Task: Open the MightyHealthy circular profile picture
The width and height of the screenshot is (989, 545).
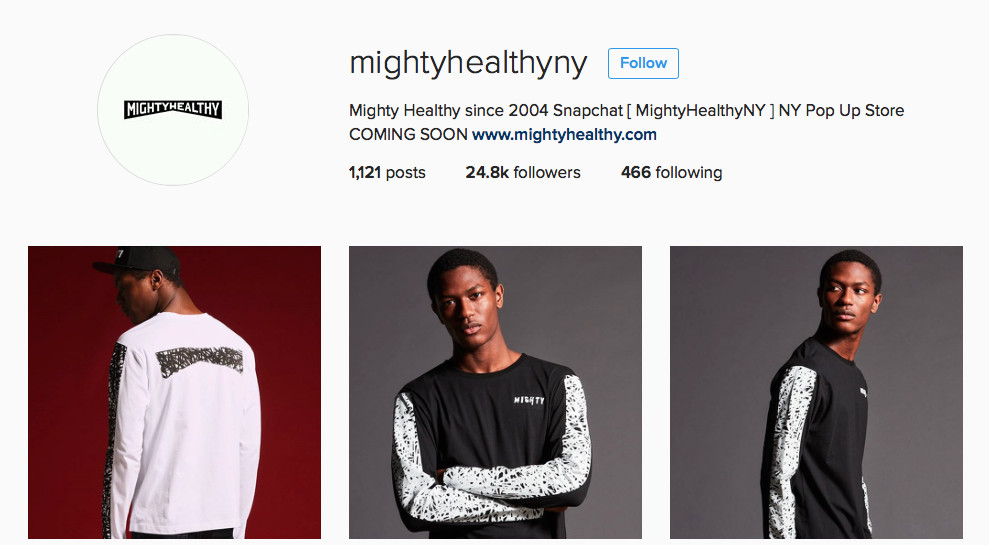Action: point(173,110)
